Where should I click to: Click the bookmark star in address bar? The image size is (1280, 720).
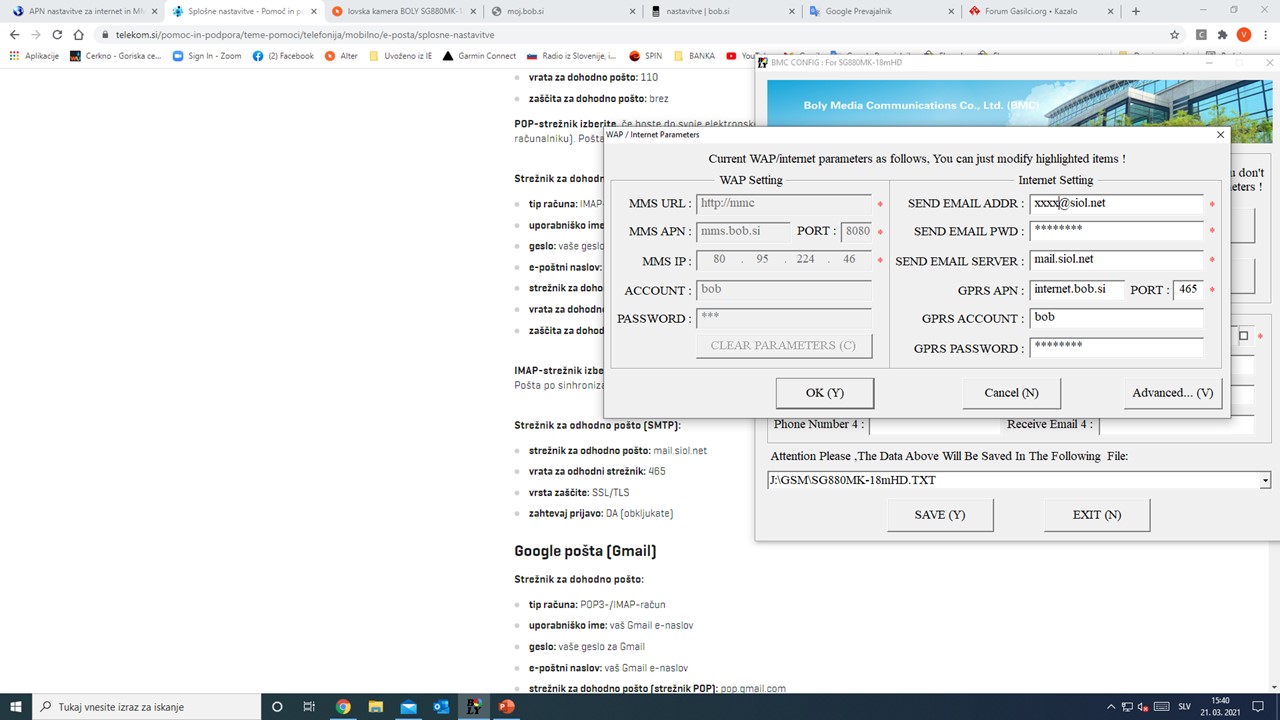(1175, 34)
